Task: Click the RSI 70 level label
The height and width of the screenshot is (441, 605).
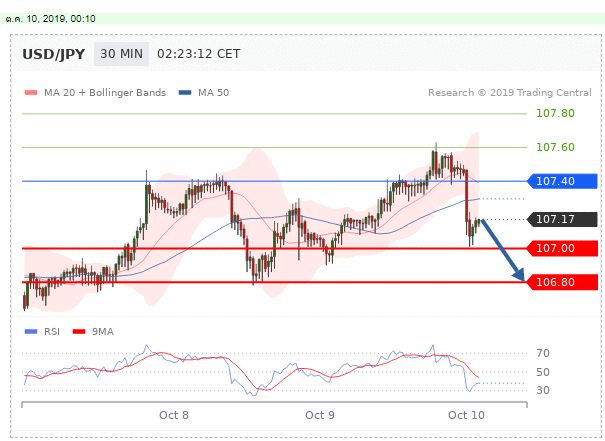Action: click(543, 353)
